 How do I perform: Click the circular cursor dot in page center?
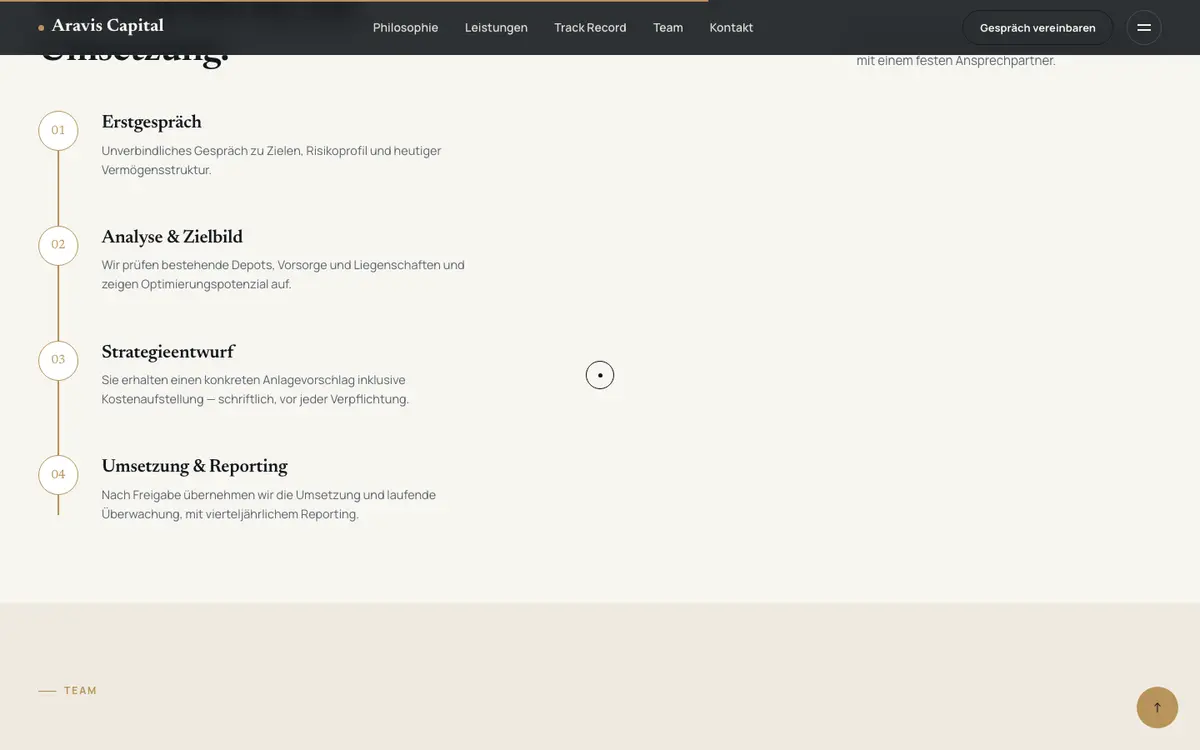(600, 375)
